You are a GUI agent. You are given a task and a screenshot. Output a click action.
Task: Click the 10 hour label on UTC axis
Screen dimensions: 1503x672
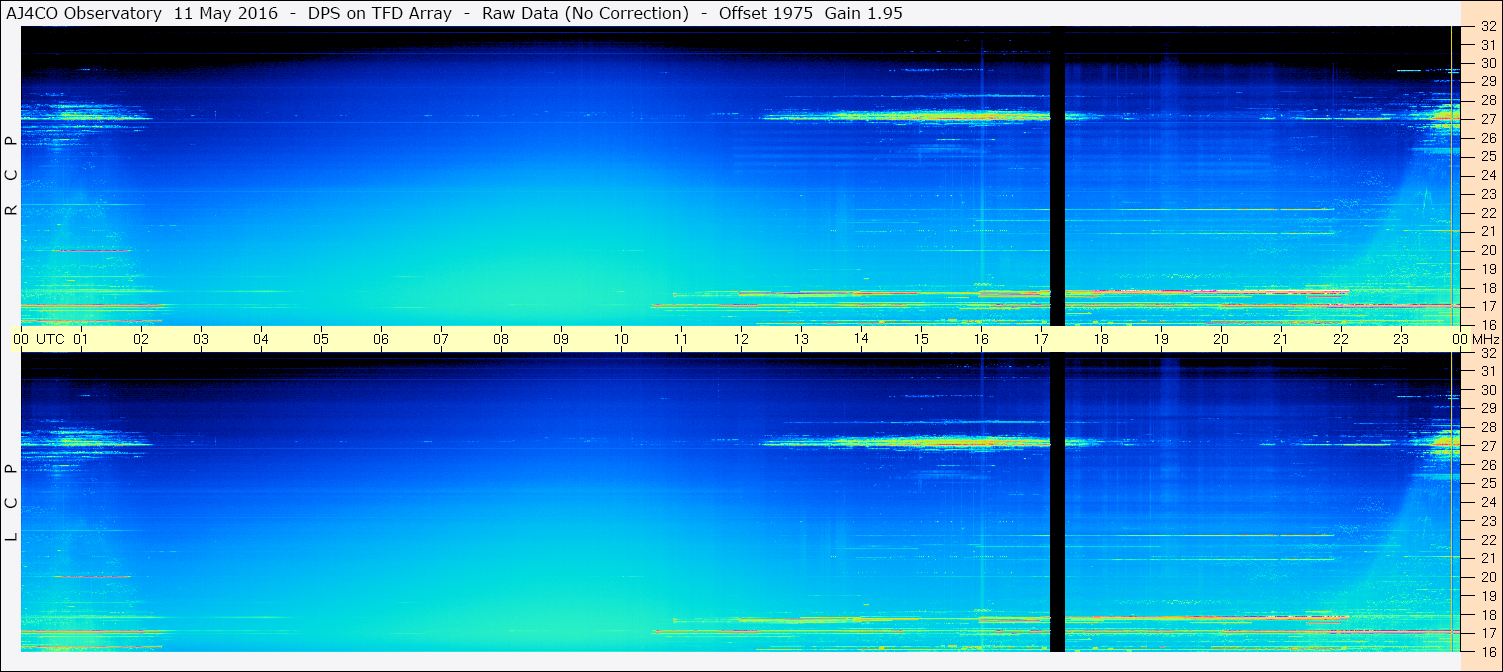tap(621, 339)
